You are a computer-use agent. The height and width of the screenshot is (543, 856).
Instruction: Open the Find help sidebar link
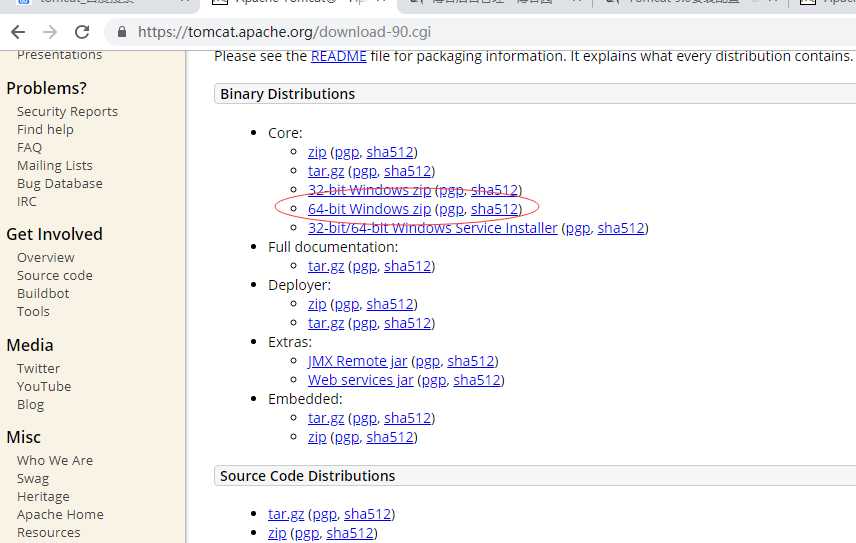point(45,129)
